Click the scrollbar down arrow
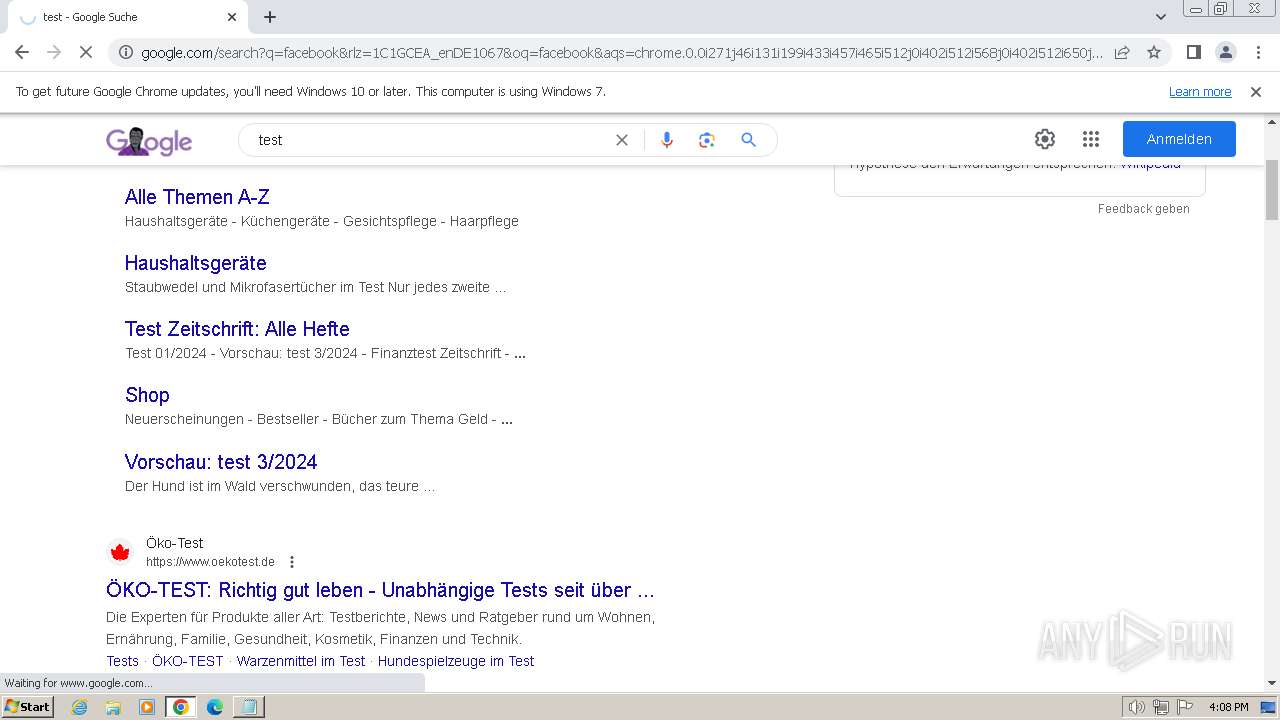This screenshot has width=1280, height=720. [x=1272, y=684]
